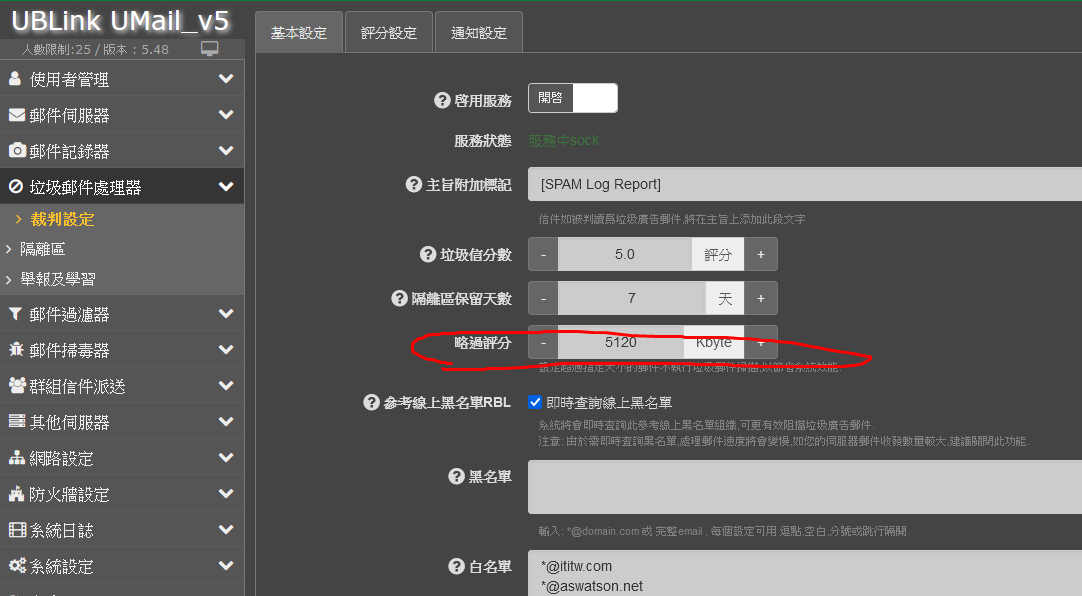Click the bug icon beside 郵件掃毒器
The height and width of the screenshot is (596, 1082).
click(16, 350)
